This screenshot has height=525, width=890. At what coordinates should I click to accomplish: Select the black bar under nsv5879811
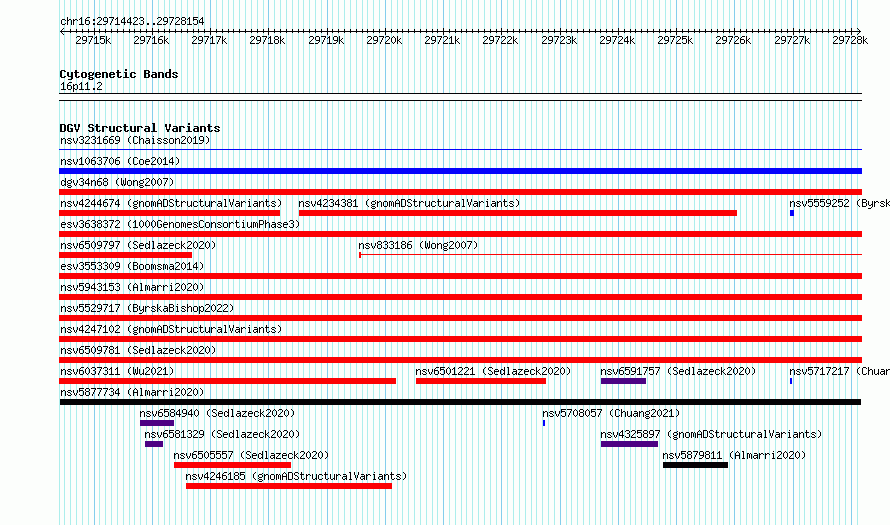point(695,465)
